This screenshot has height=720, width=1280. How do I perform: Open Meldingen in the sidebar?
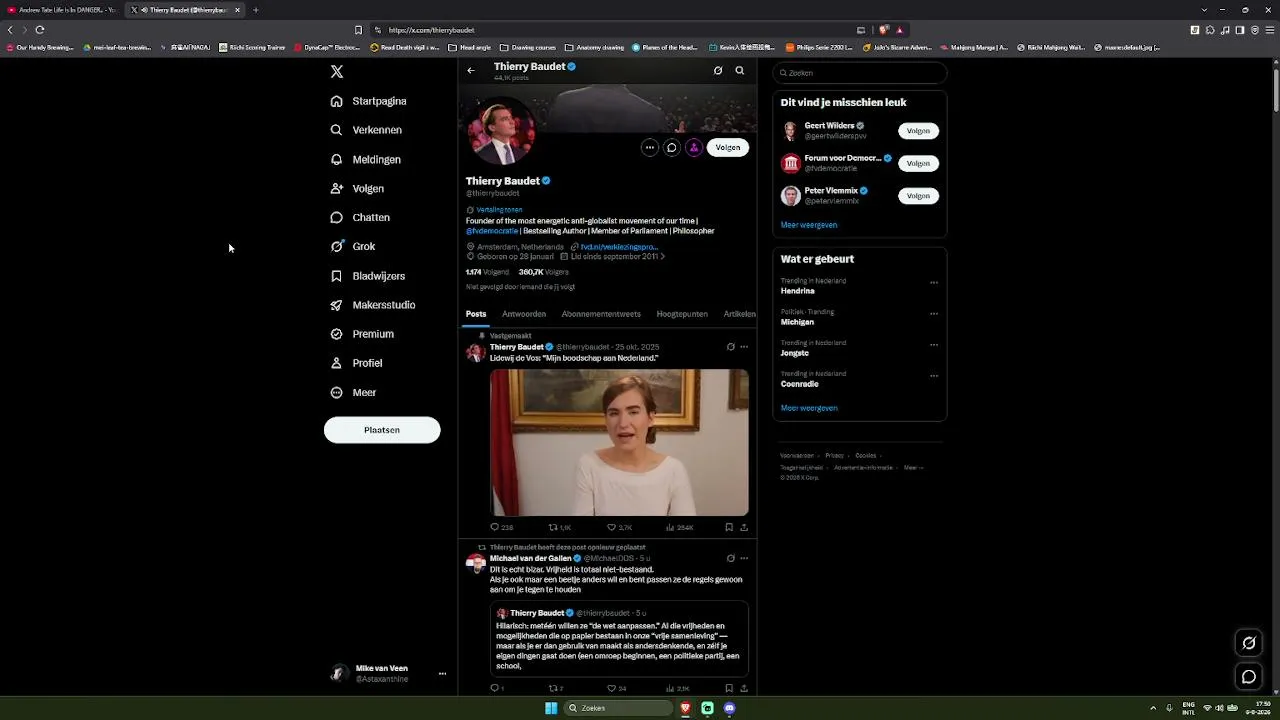click(365, 159)
